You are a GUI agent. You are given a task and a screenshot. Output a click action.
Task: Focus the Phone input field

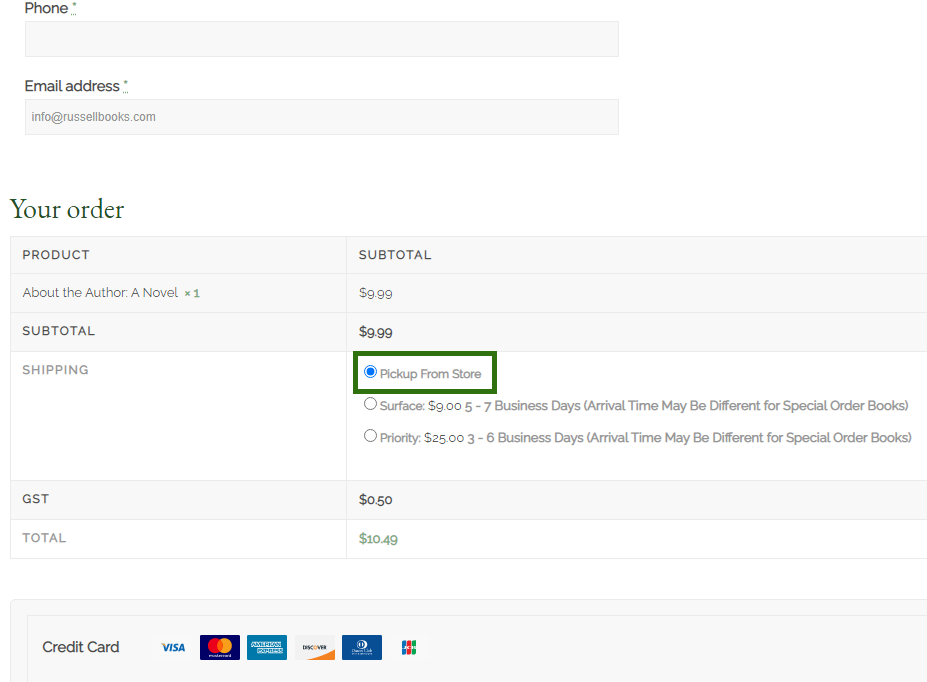[x=321, y=39]
